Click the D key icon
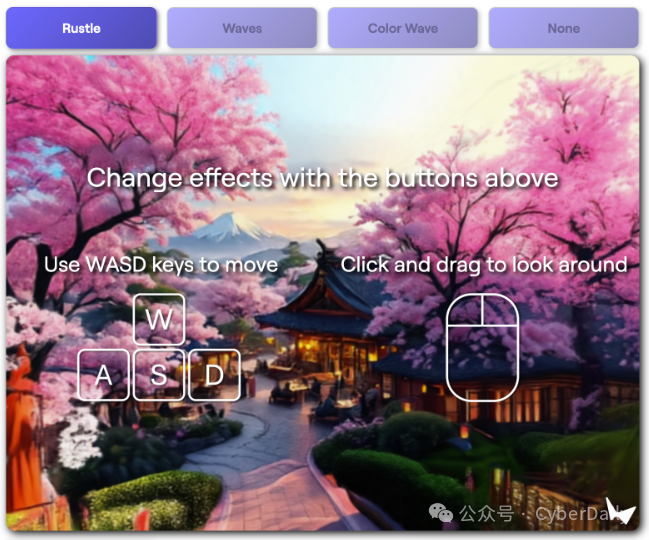The height and width of the screenshot is (540, 649). (214, 375)
